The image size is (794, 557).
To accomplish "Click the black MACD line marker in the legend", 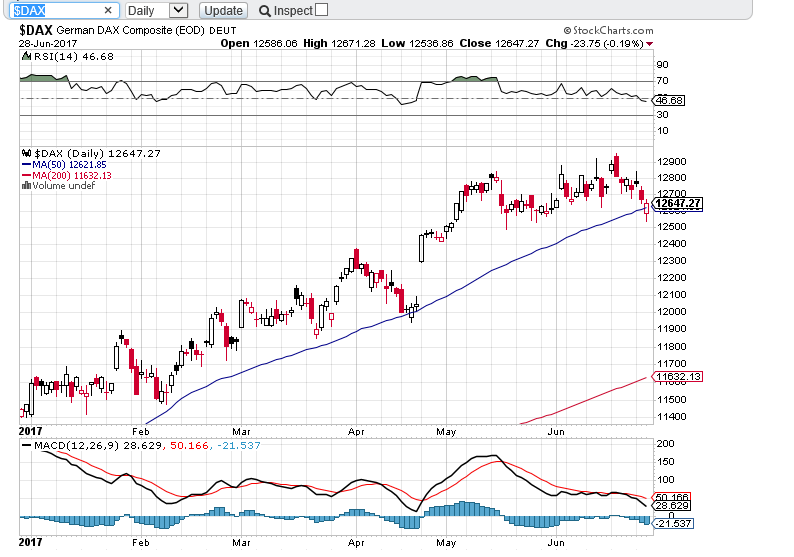I will [x=27, y=446].
